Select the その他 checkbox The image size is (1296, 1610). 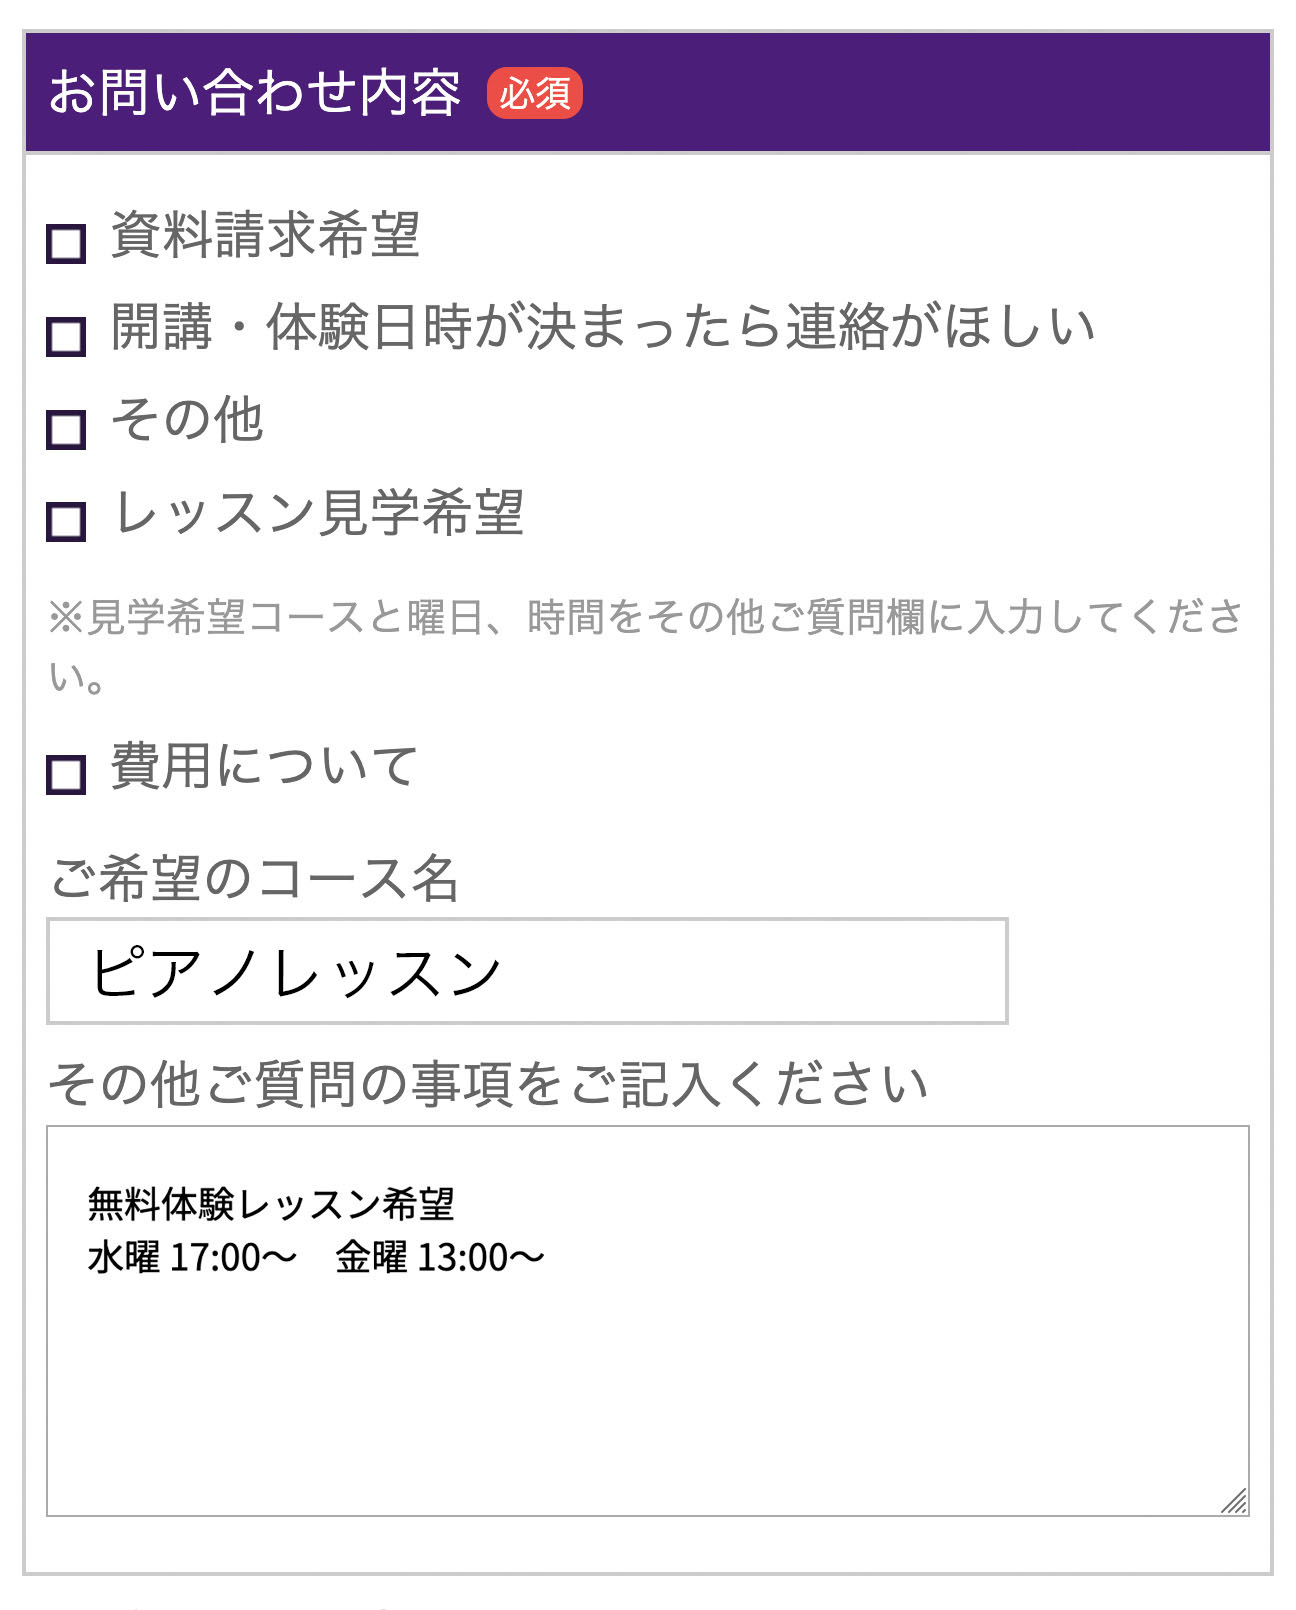click(66, 429)
